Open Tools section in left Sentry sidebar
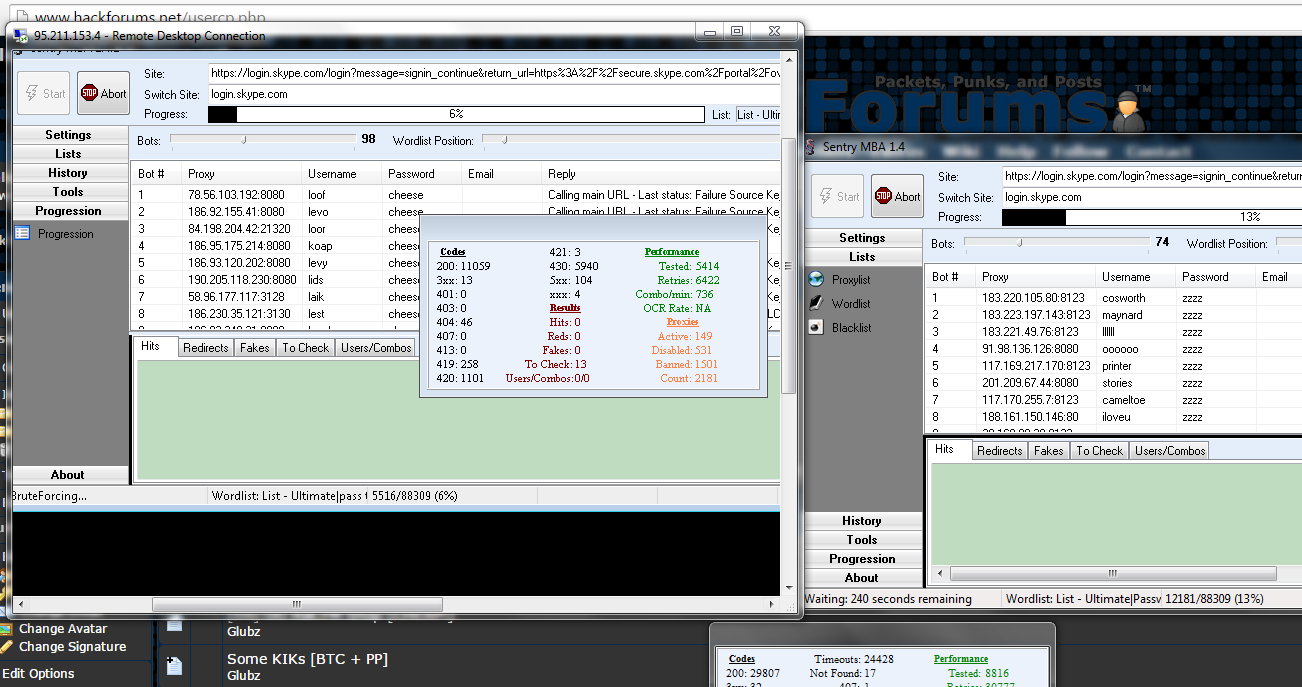1302x687 pixels. [68, 192]
